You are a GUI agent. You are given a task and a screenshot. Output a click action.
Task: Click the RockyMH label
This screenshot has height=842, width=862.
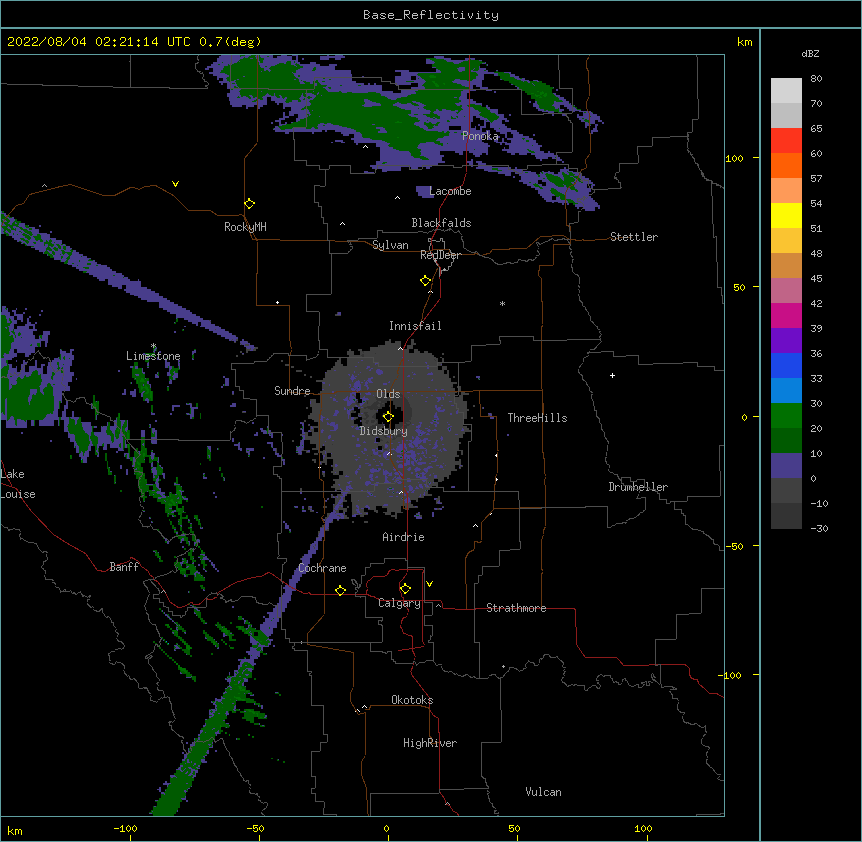pos(245,227)
